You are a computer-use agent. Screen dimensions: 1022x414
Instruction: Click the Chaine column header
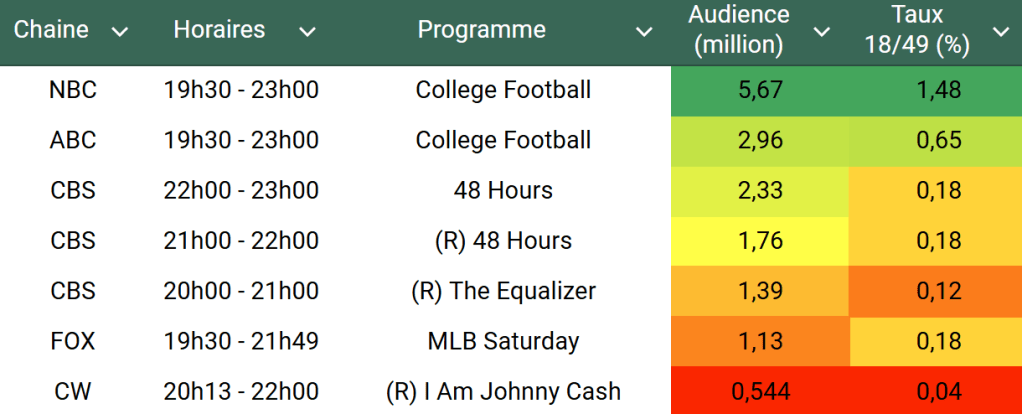click(52, 30)
